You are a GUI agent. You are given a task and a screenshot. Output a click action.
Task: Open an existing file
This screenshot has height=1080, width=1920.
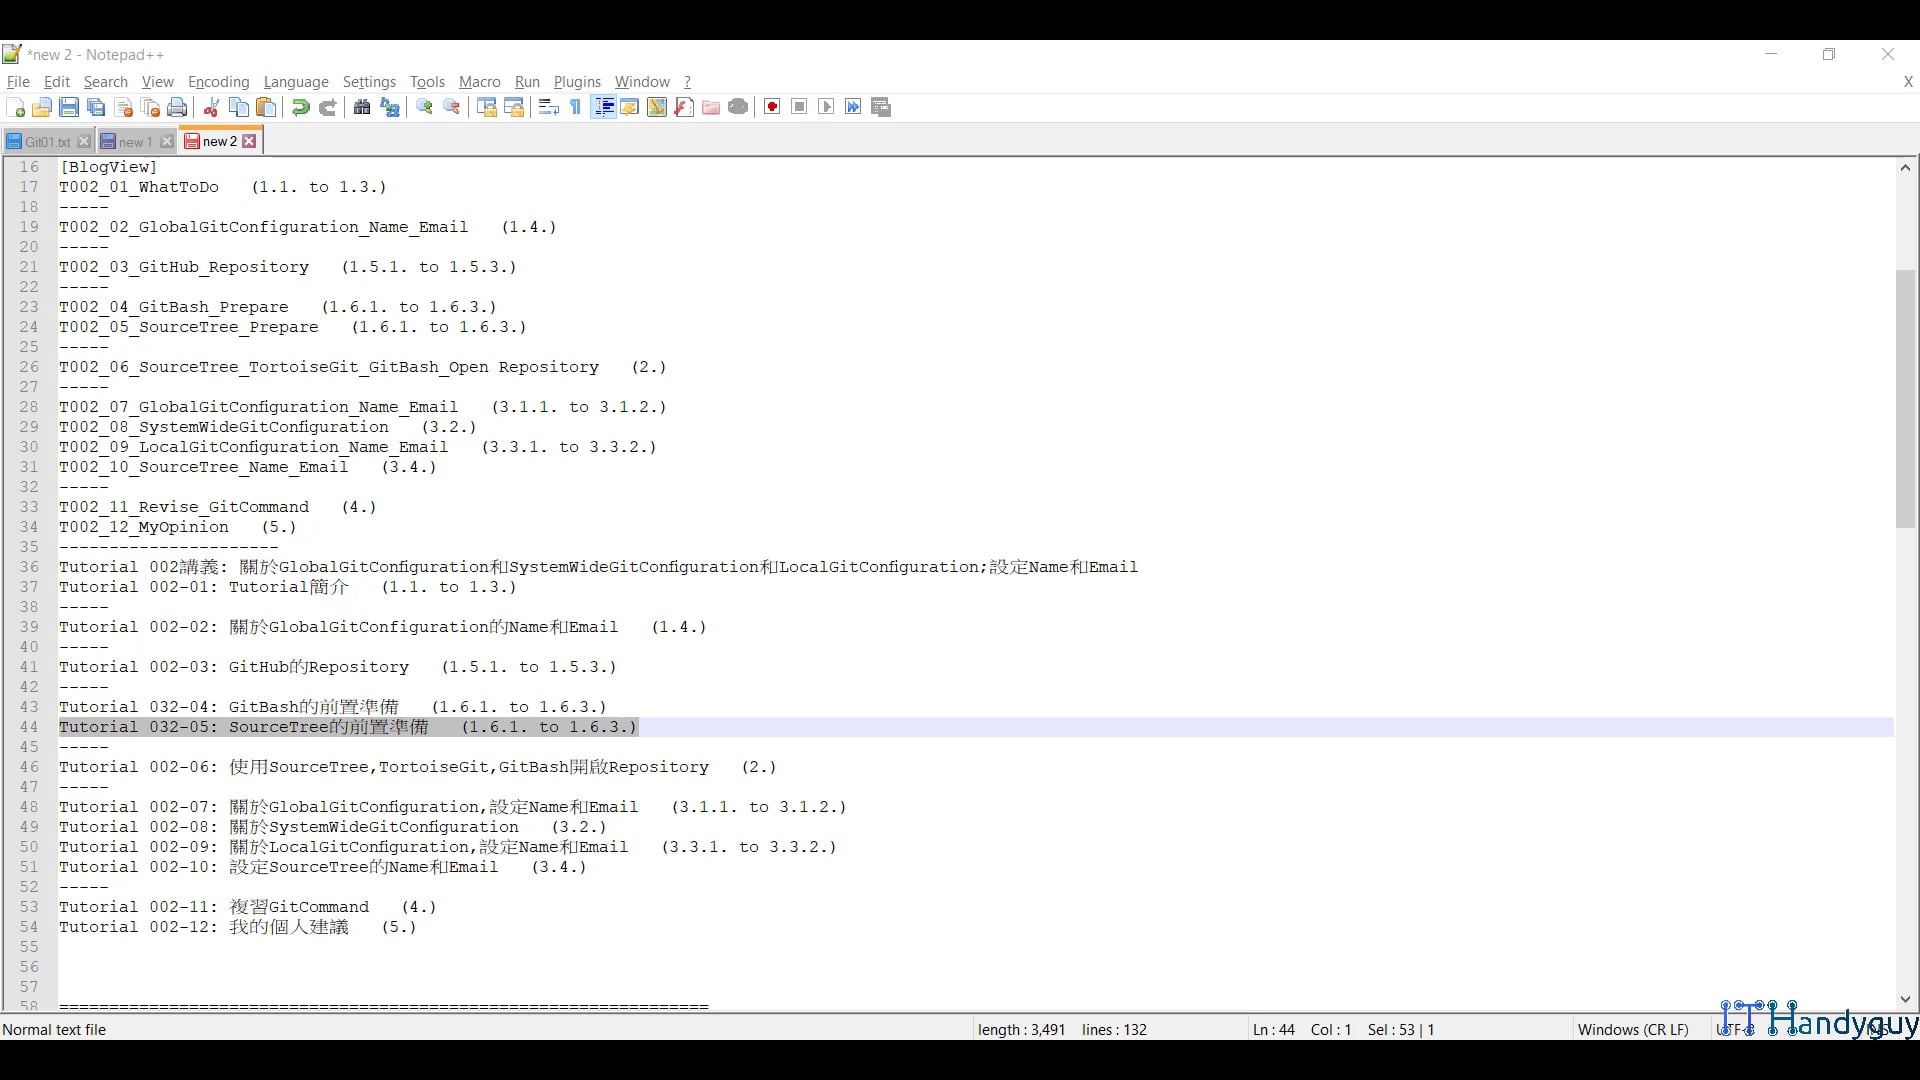42,107
